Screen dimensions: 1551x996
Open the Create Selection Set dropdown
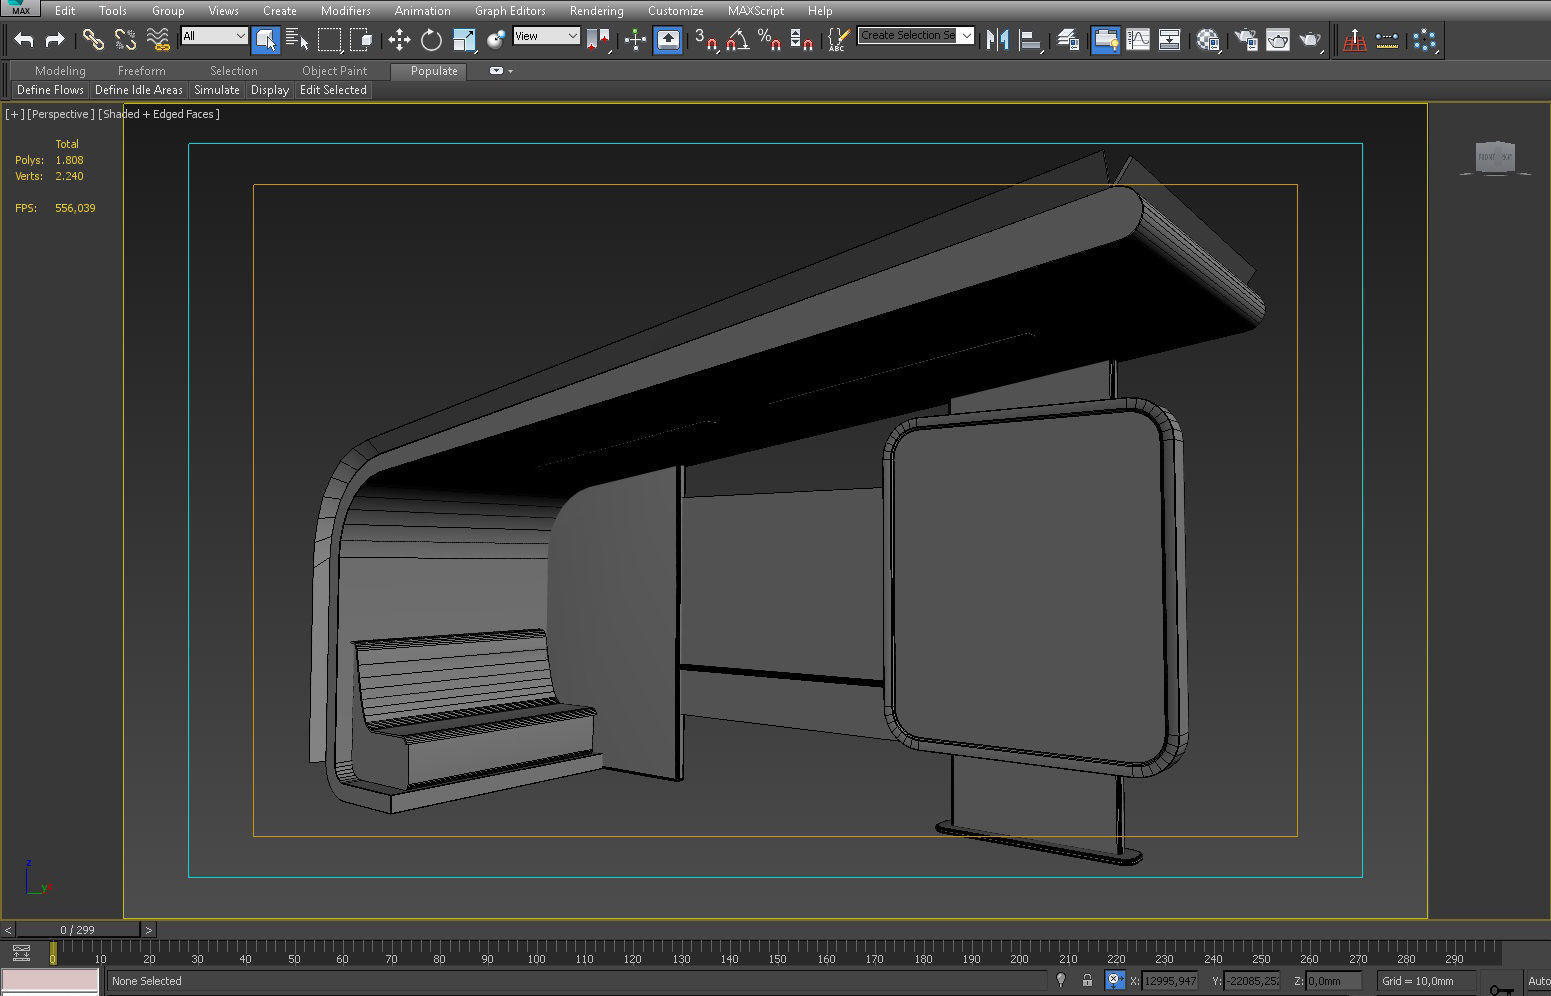966,34
